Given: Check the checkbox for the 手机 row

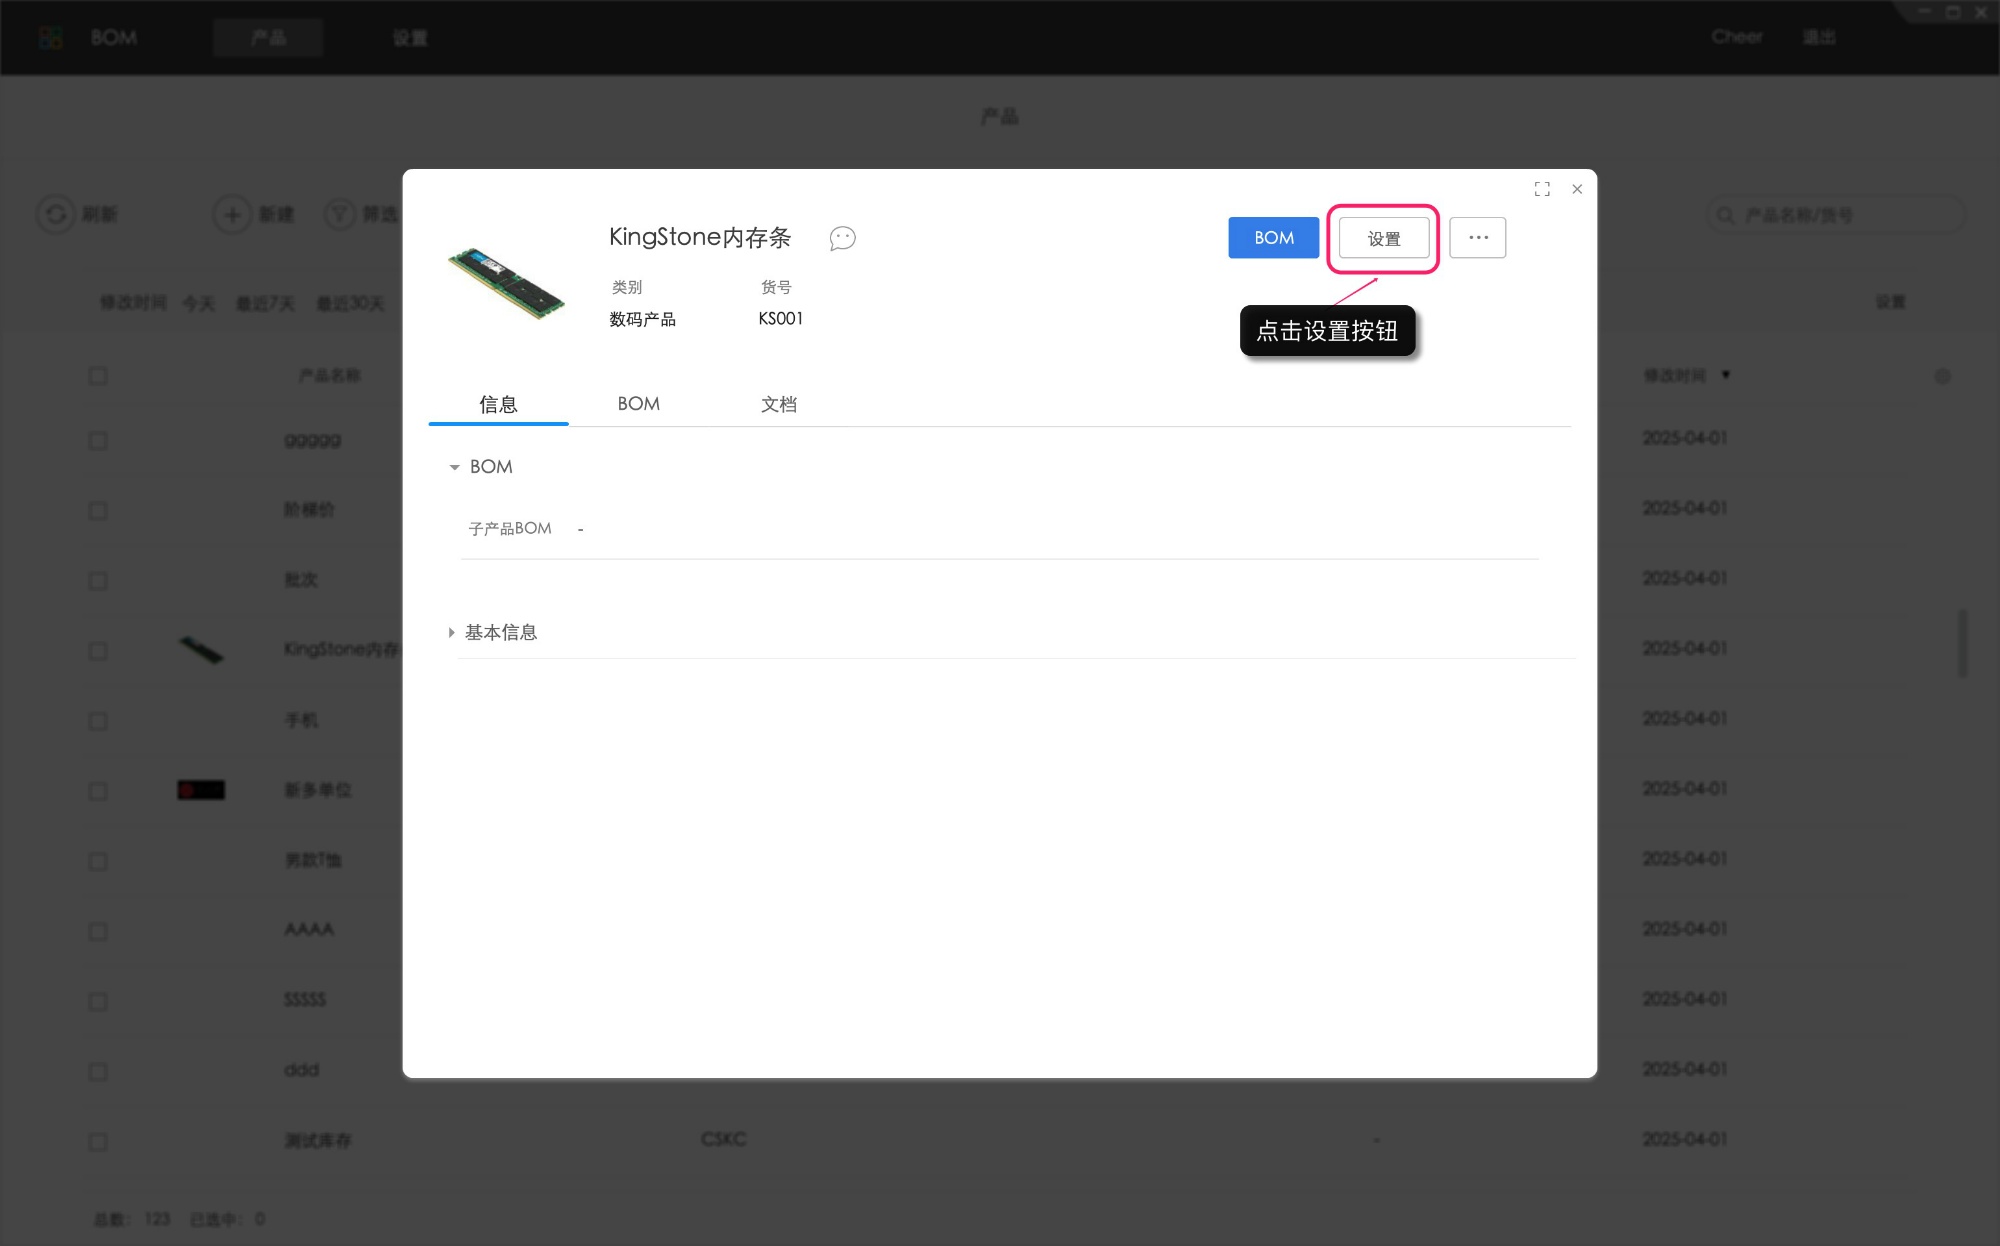Looking at the screenshot, I should [x=97, y=720].
